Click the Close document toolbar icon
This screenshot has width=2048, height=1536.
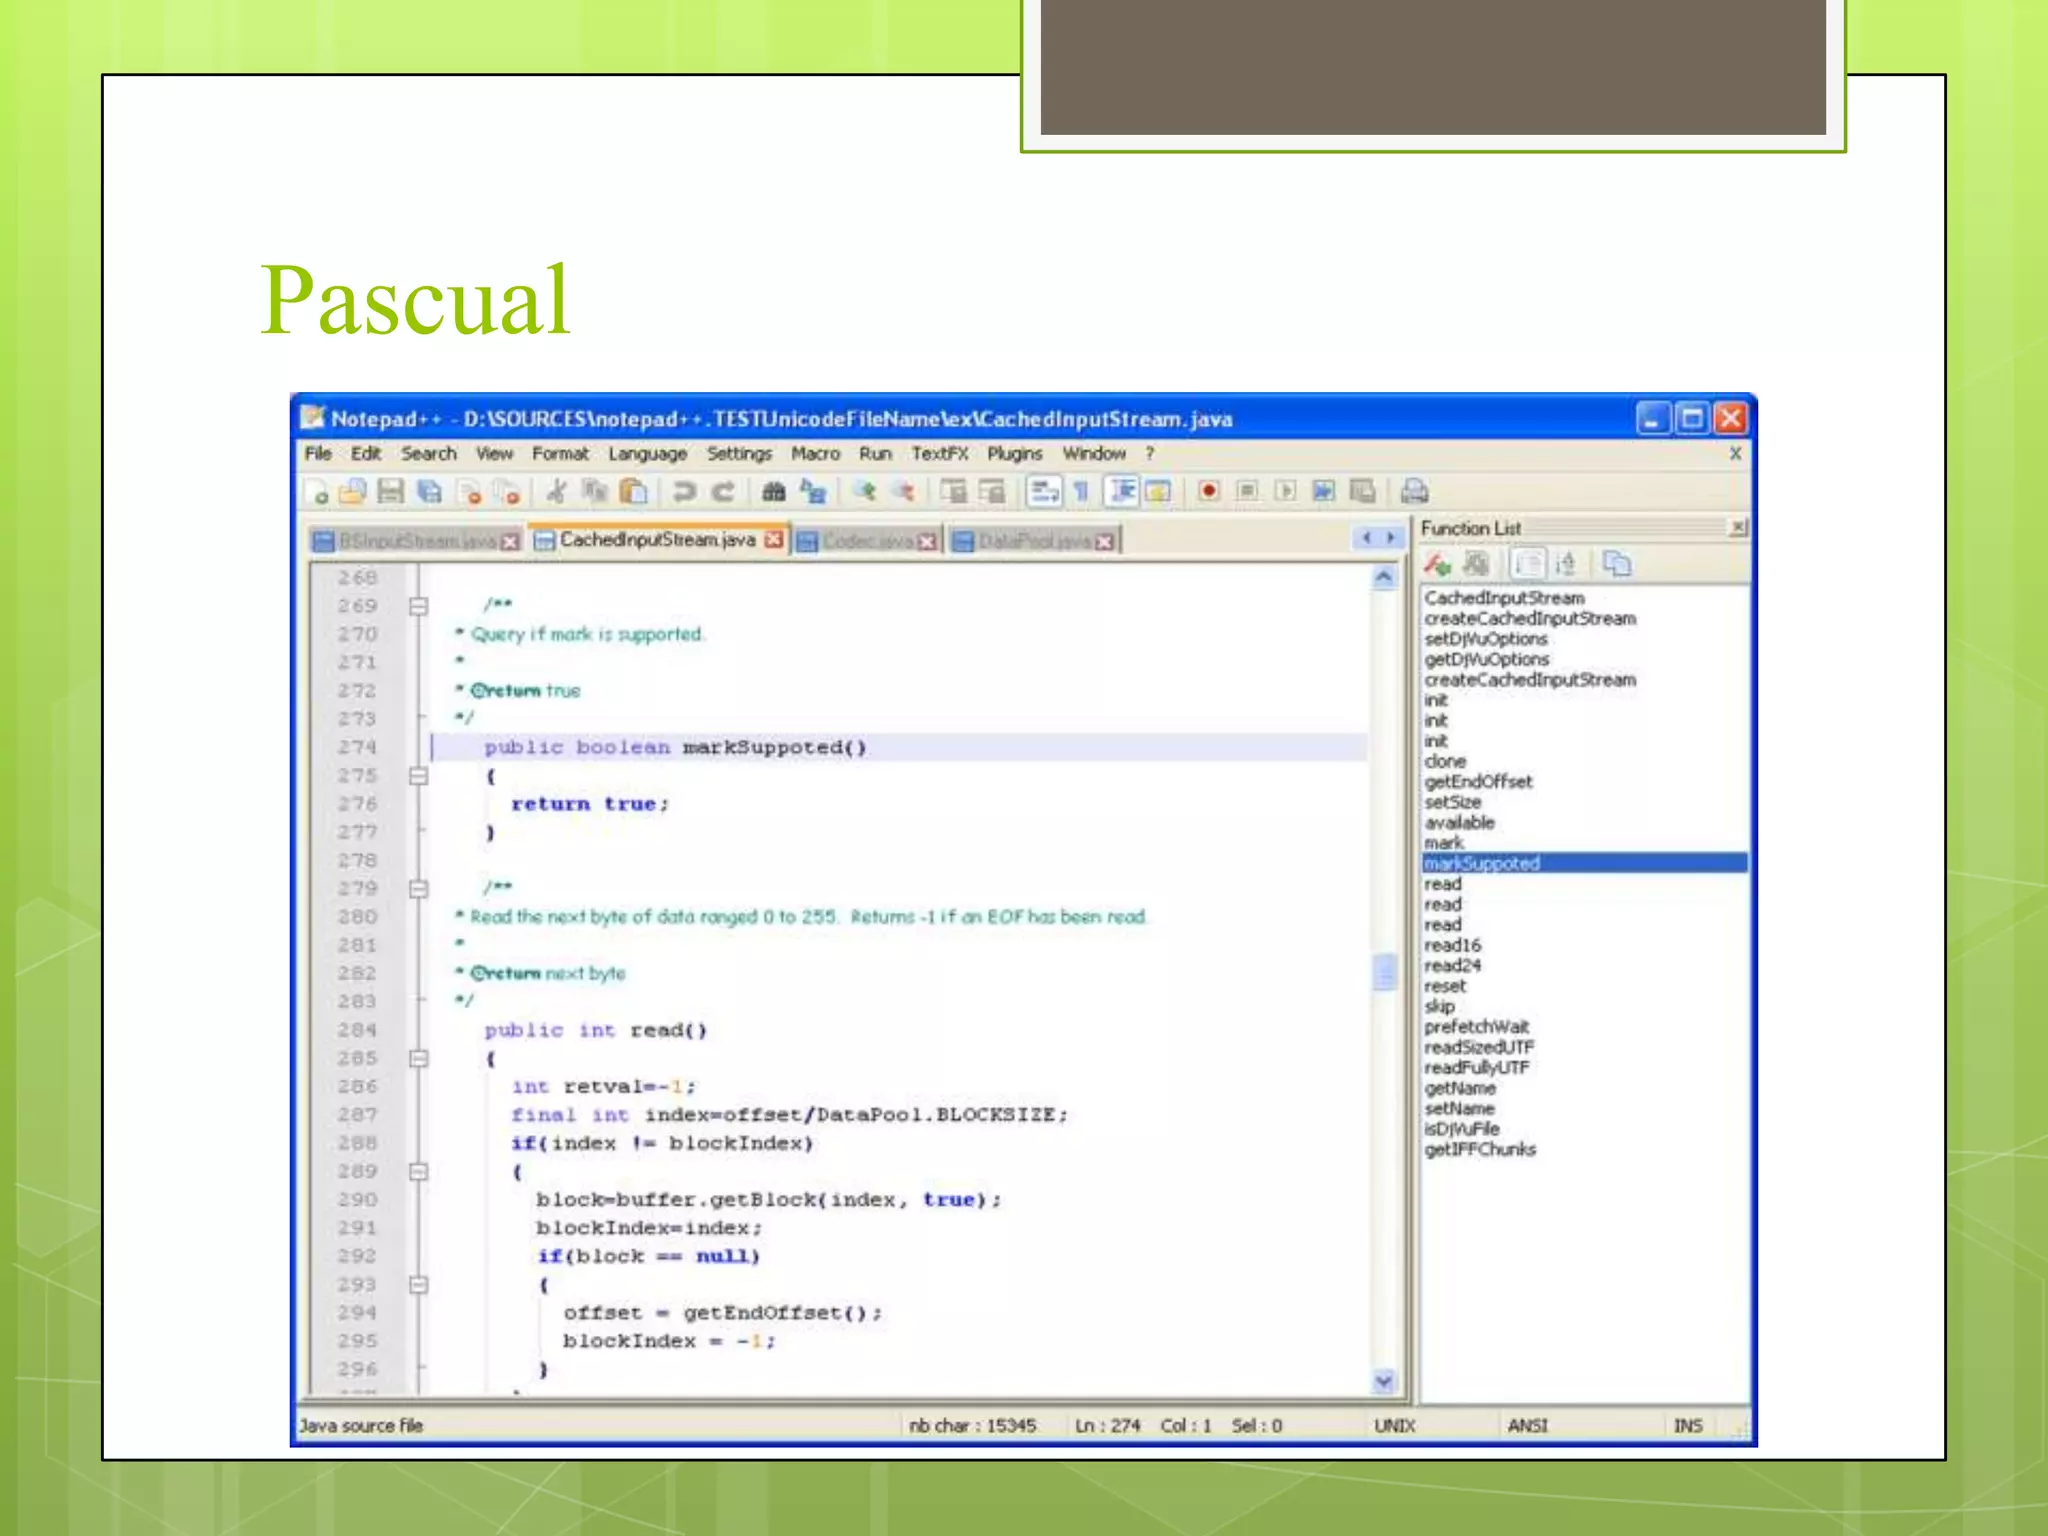coord(469,491)
